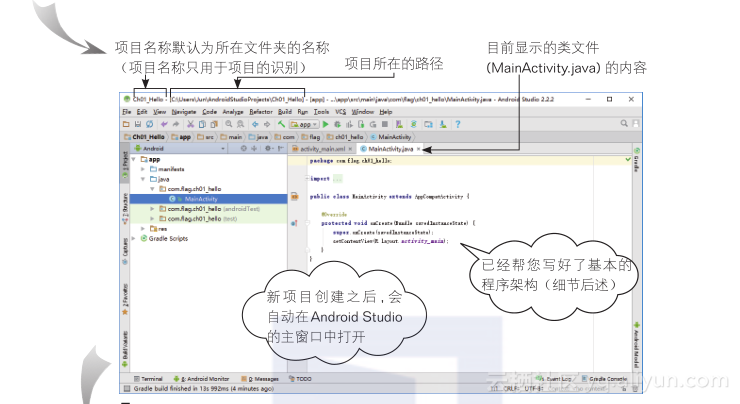
Task: Click the Ch01_Hello breadcrumb in navigation bar
Action: tap(144, 137)
